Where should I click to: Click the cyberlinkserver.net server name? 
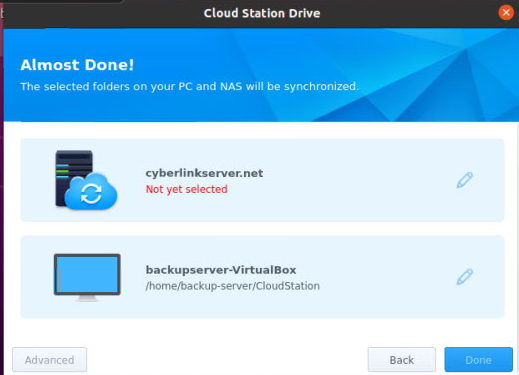(x=204, y=173)
